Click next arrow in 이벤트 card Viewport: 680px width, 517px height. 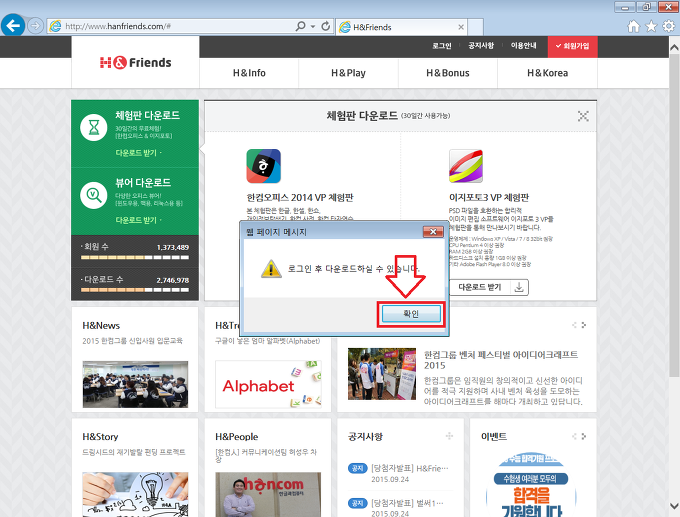coord(584,436)
